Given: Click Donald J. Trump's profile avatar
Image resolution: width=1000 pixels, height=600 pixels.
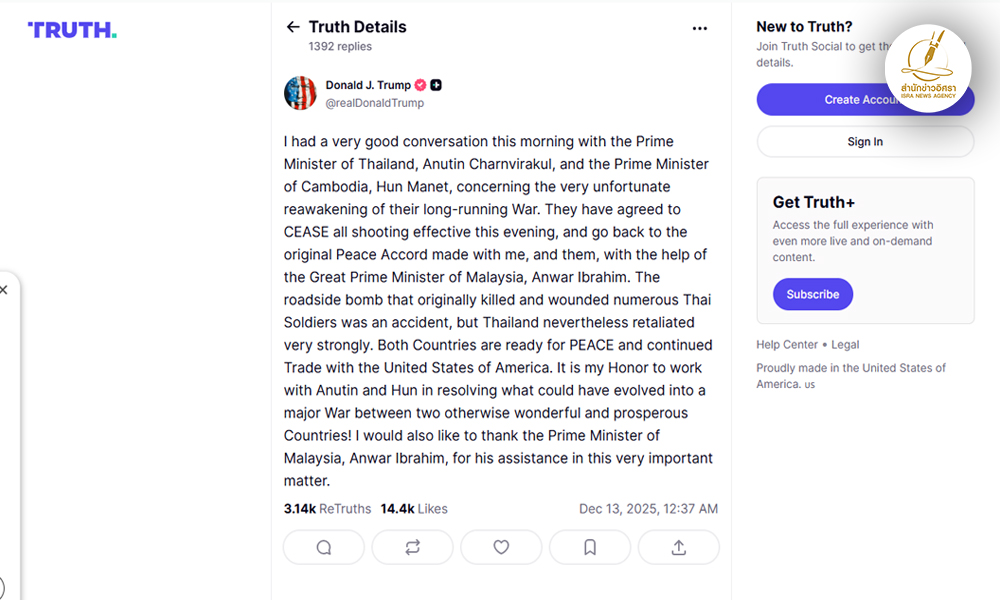Looking at the screenshot, I should coord(300,93).
